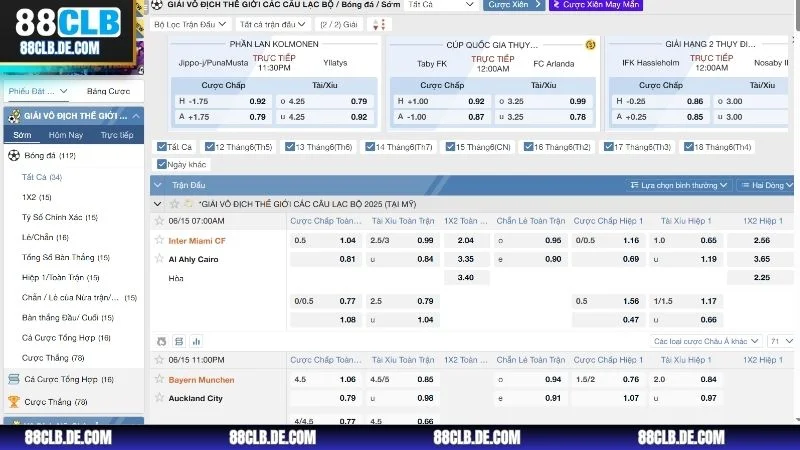This screenshot has width=800, height=450.
Task: Expand the 71 more markets dropdown
Action: pyautogui.click(x=781, y=341)
